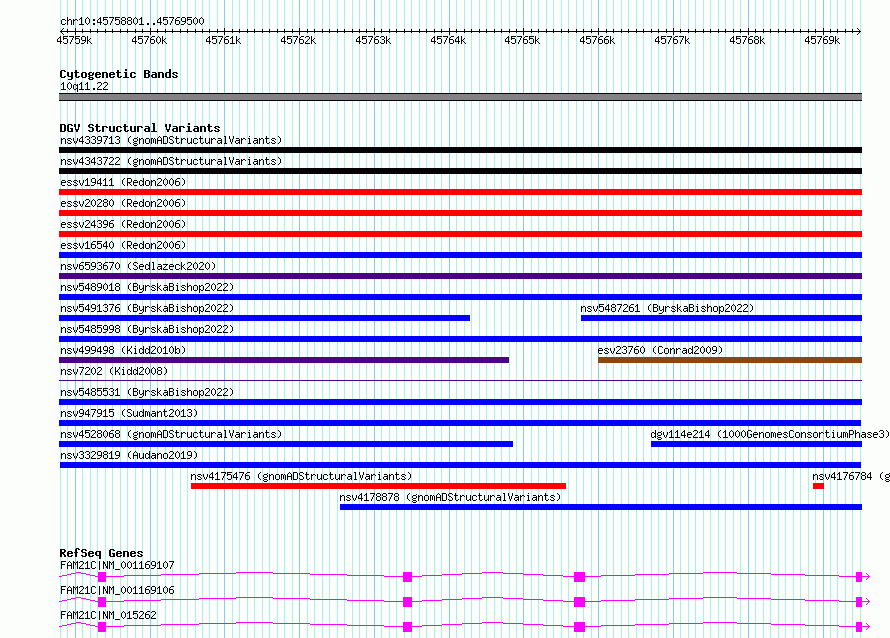This screenshot has height=638, width=890.
Task: Open the FAM21C|NM_015262 transcript label
Action: 108,615
